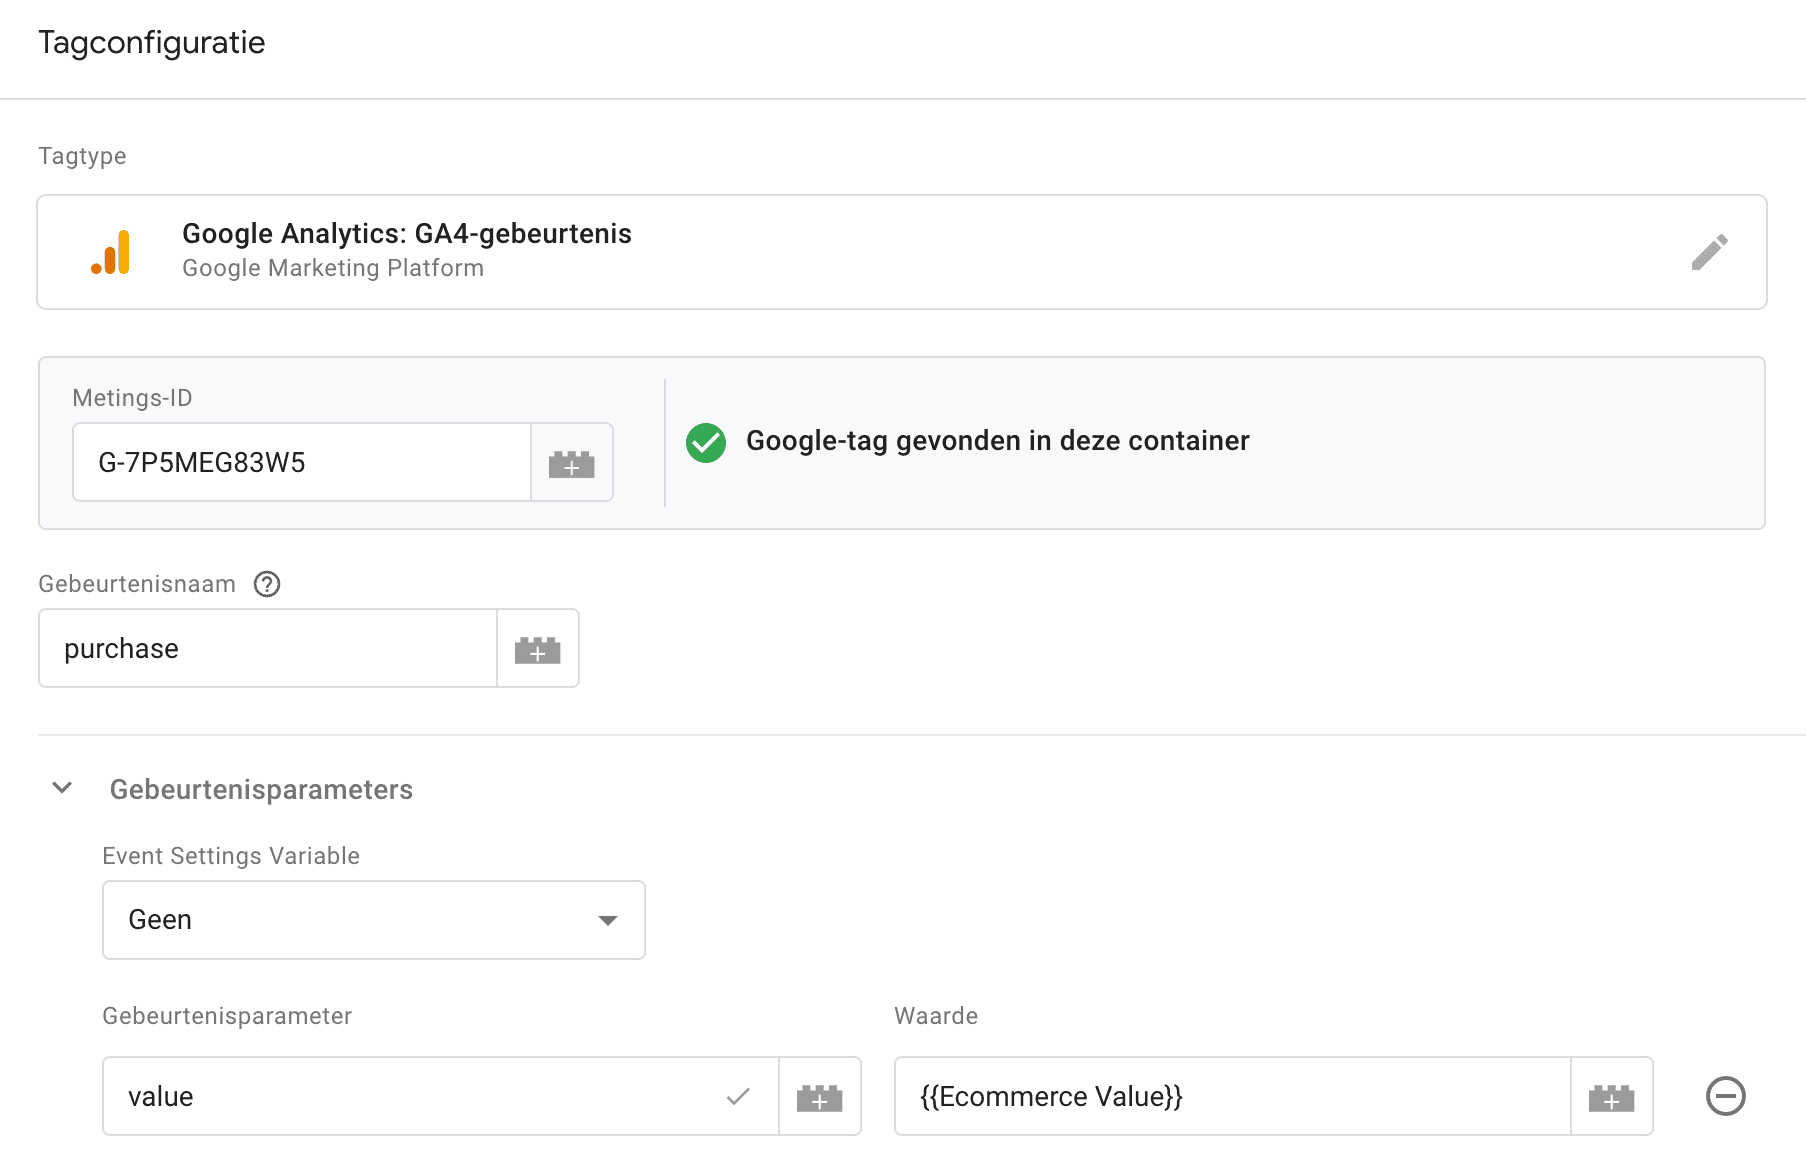Open the Event Settings Variable dropdown
This screenshot has width=1806, height=1150.
374,920
